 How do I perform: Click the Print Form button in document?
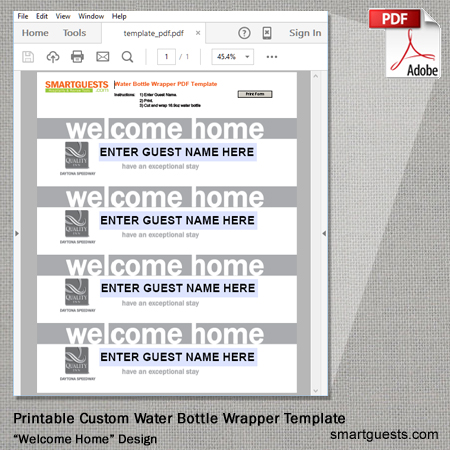tap(255, 94)
